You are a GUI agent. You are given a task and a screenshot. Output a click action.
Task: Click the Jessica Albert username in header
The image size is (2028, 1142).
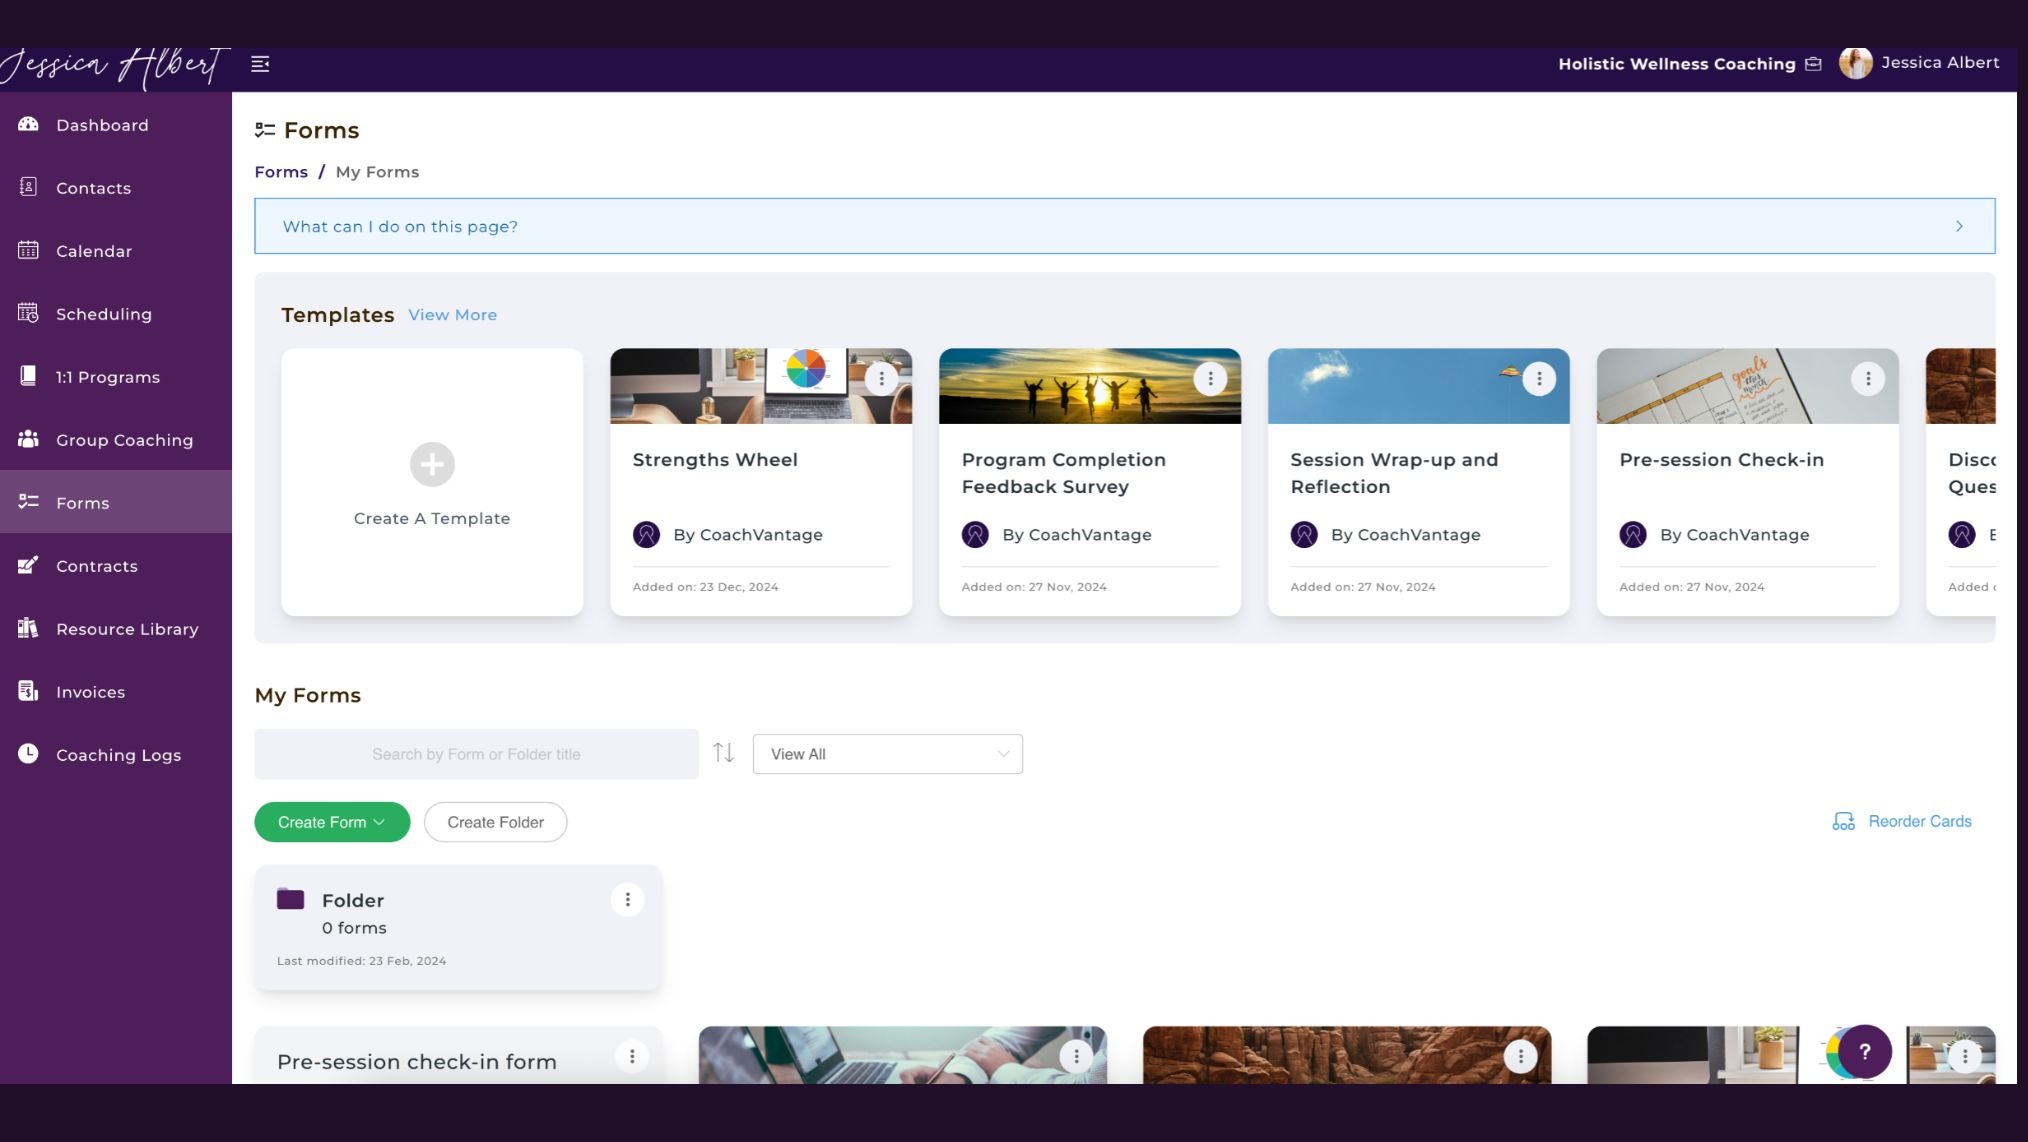(x=1940, y=63)
